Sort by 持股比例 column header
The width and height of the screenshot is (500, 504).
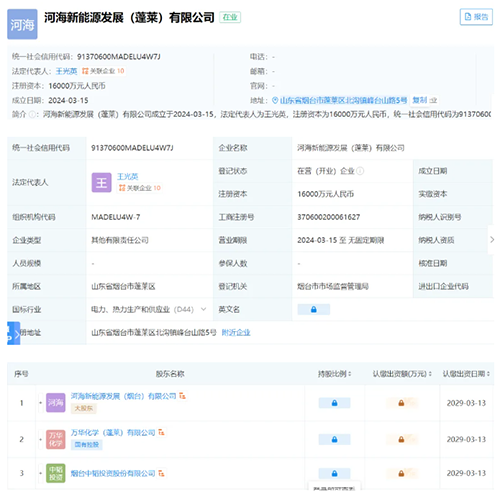pos(334,374)
